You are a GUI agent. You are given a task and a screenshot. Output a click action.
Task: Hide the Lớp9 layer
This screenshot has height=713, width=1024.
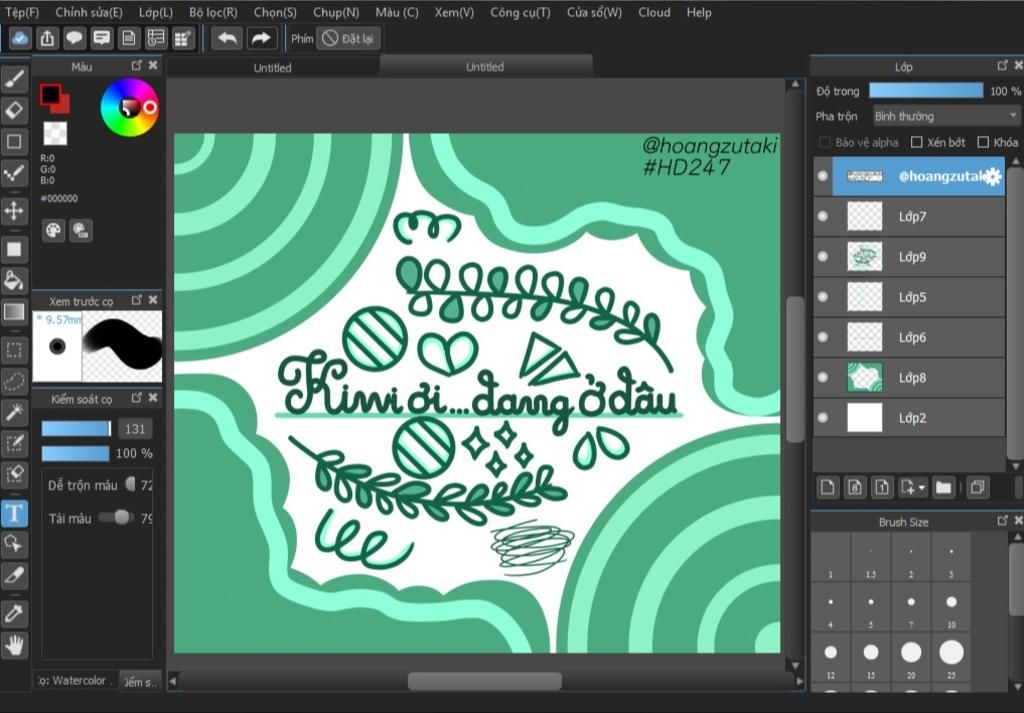tap(823, 257)
